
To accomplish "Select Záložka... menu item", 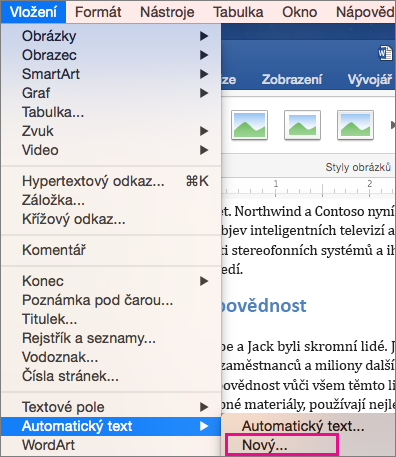I will point(111,200).
